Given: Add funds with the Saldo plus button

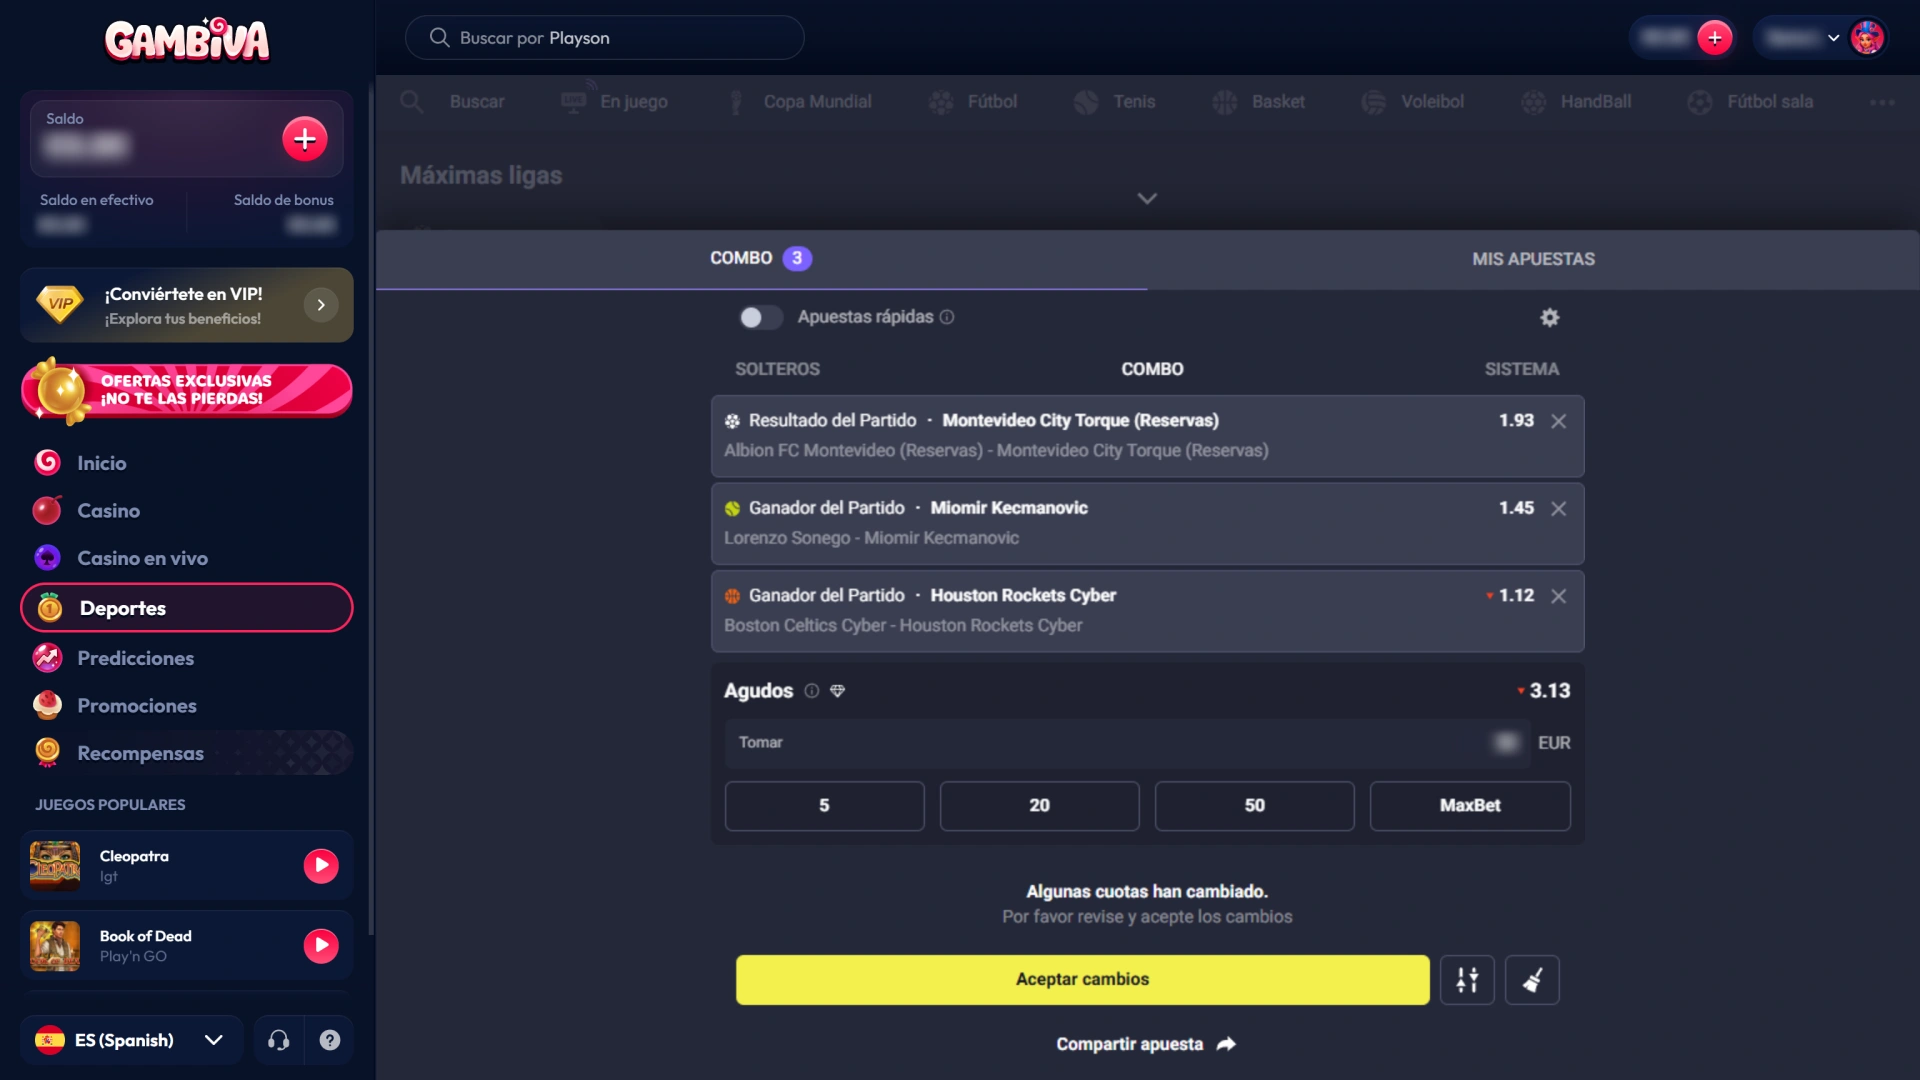Looking at the screenshot, I should pos(305,139).
